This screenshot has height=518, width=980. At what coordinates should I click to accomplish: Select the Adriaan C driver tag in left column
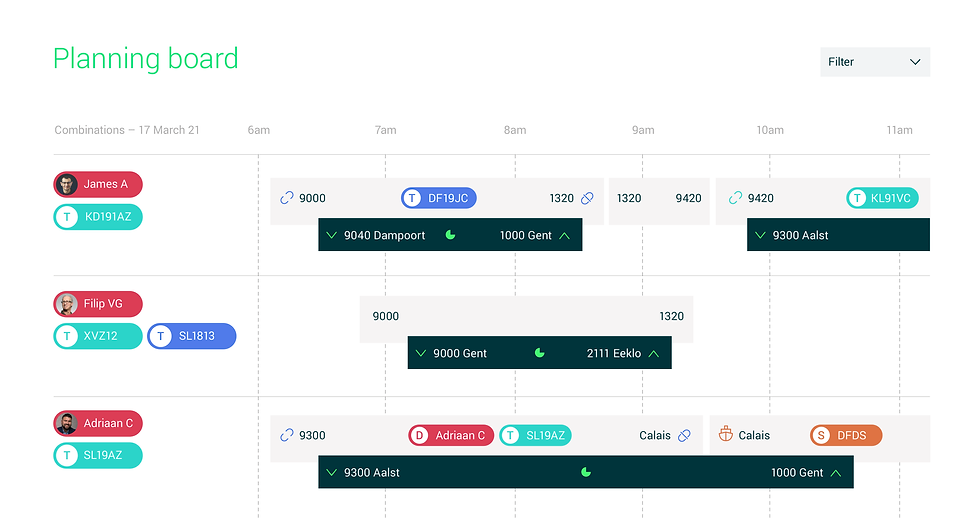(x=98, y=423)
